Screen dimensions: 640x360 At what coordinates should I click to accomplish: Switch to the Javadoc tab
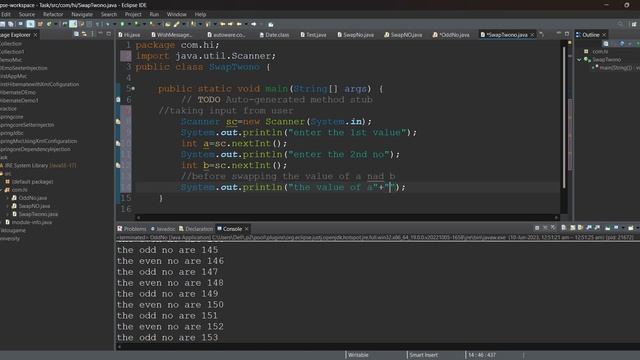pos(163,229)
